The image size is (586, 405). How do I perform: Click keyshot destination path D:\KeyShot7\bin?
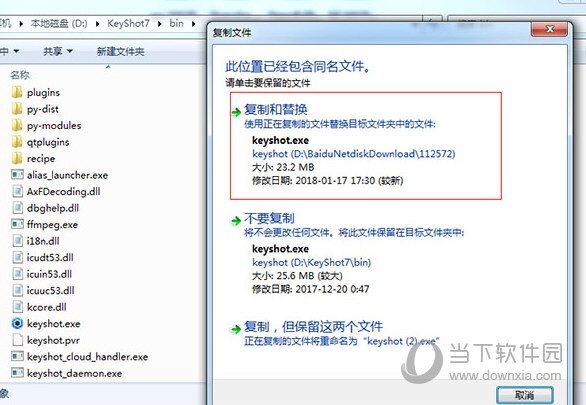[x=311, y=262]
